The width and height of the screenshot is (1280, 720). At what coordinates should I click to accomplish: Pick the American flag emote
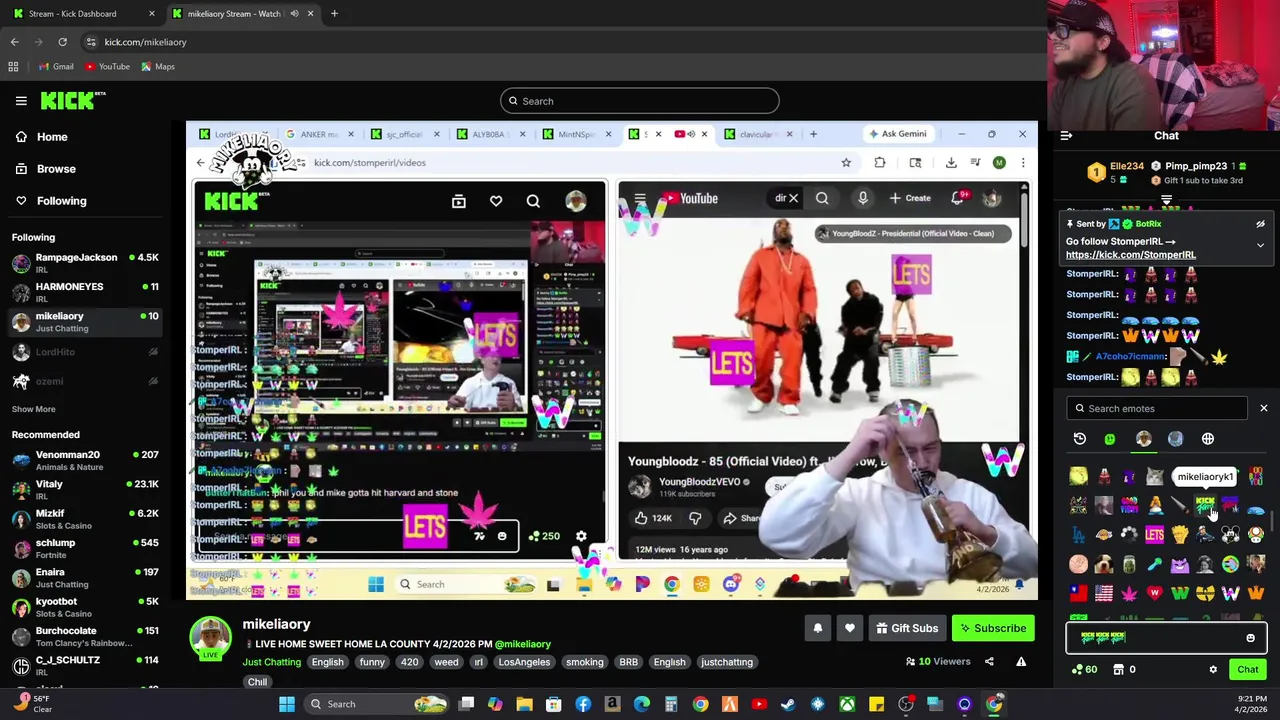tap(1104, 593)
